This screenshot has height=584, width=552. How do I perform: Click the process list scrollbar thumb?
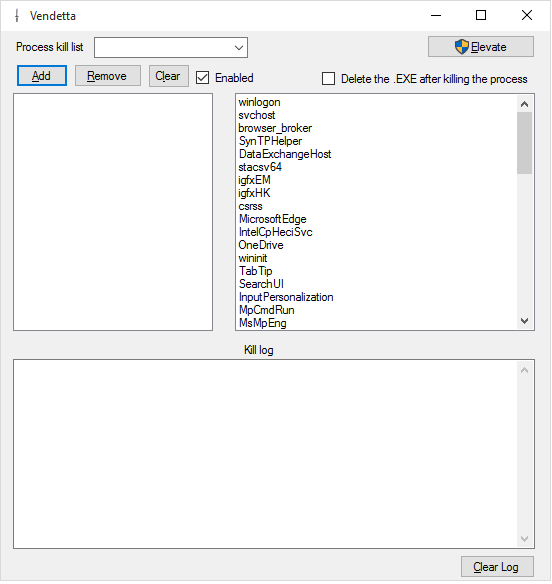click(x=524, y=143)
